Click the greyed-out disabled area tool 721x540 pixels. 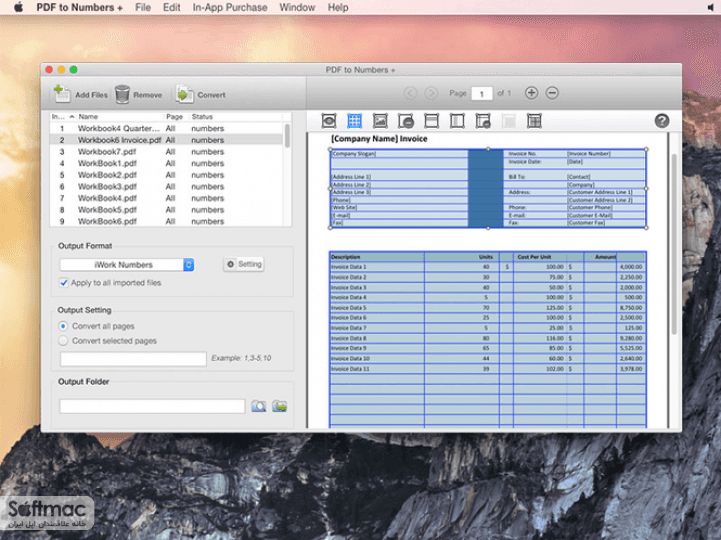[x=509, y=121]
